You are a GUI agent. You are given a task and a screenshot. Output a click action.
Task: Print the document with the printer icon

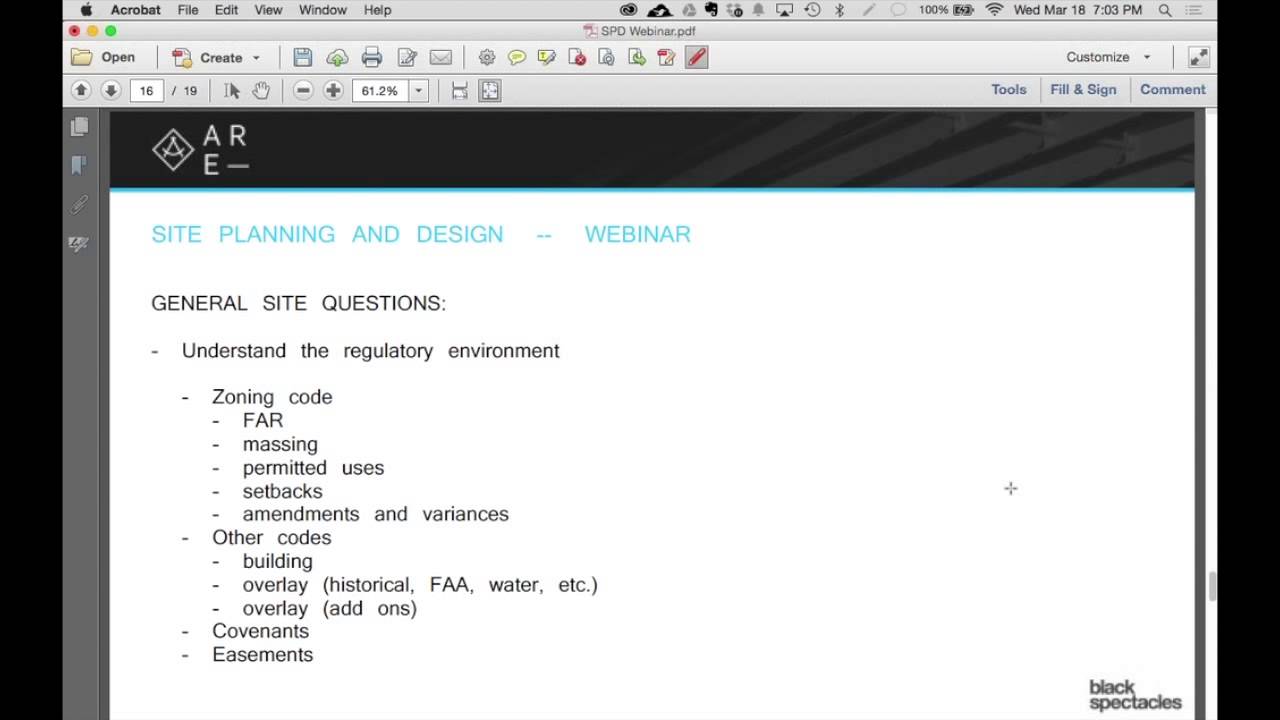tap(372, 57)
